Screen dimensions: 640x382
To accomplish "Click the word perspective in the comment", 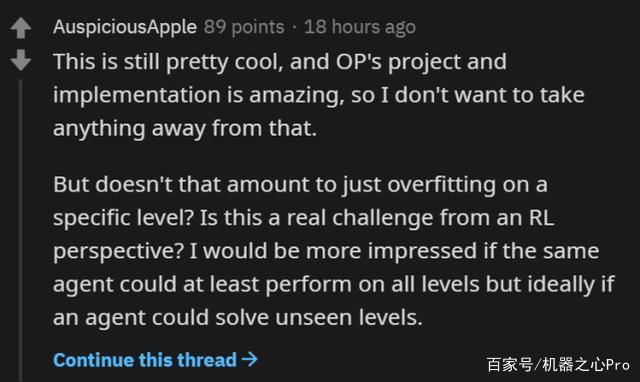I will pos(119,251).
